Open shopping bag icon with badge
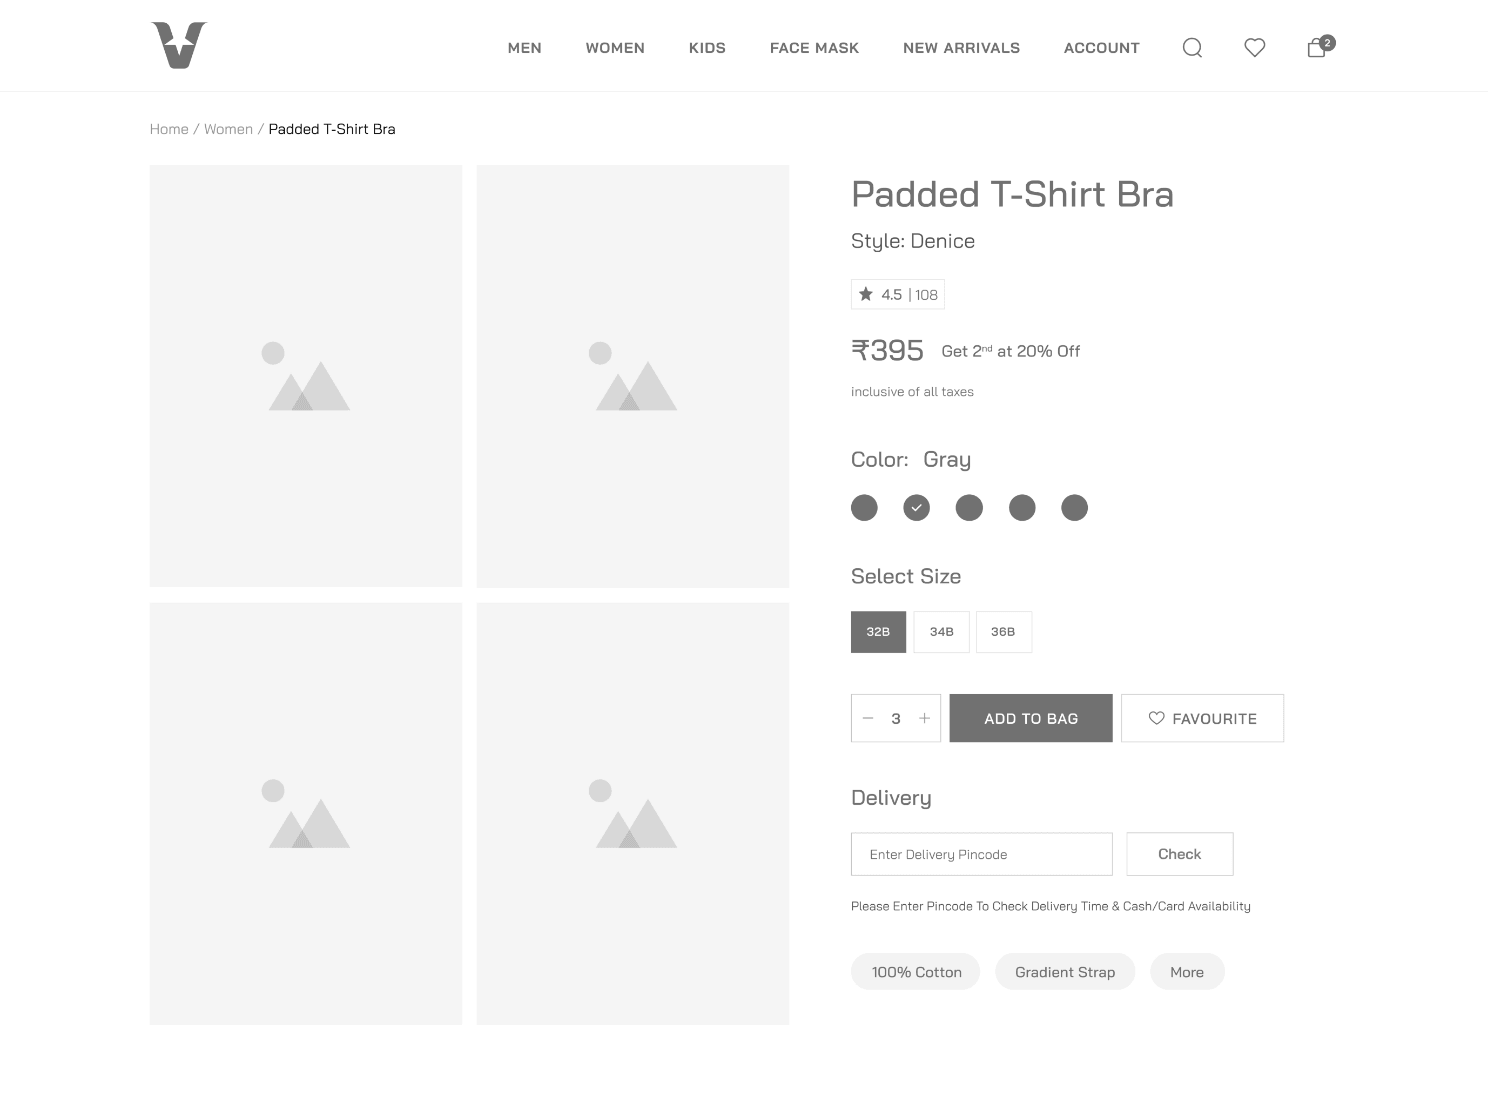 tap(1317, 48)
